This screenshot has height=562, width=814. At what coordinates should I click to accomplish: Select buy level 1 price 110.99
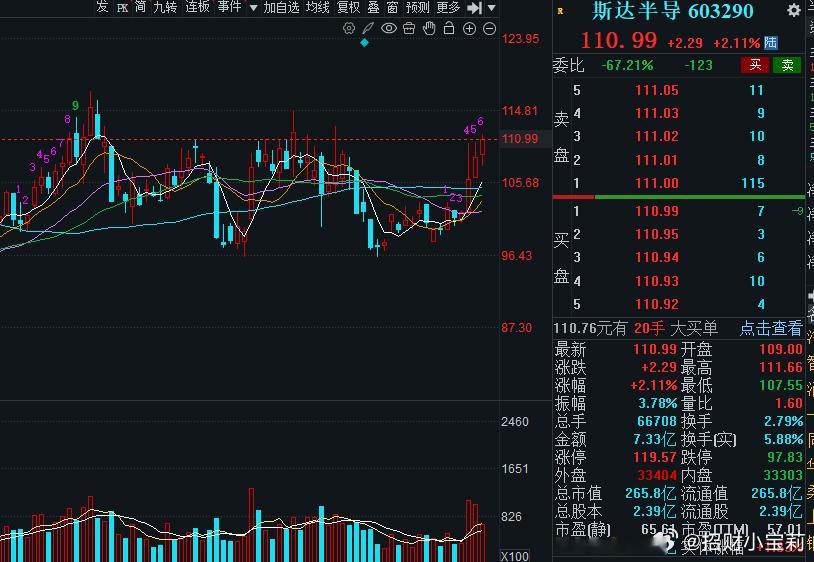(657, 211)
